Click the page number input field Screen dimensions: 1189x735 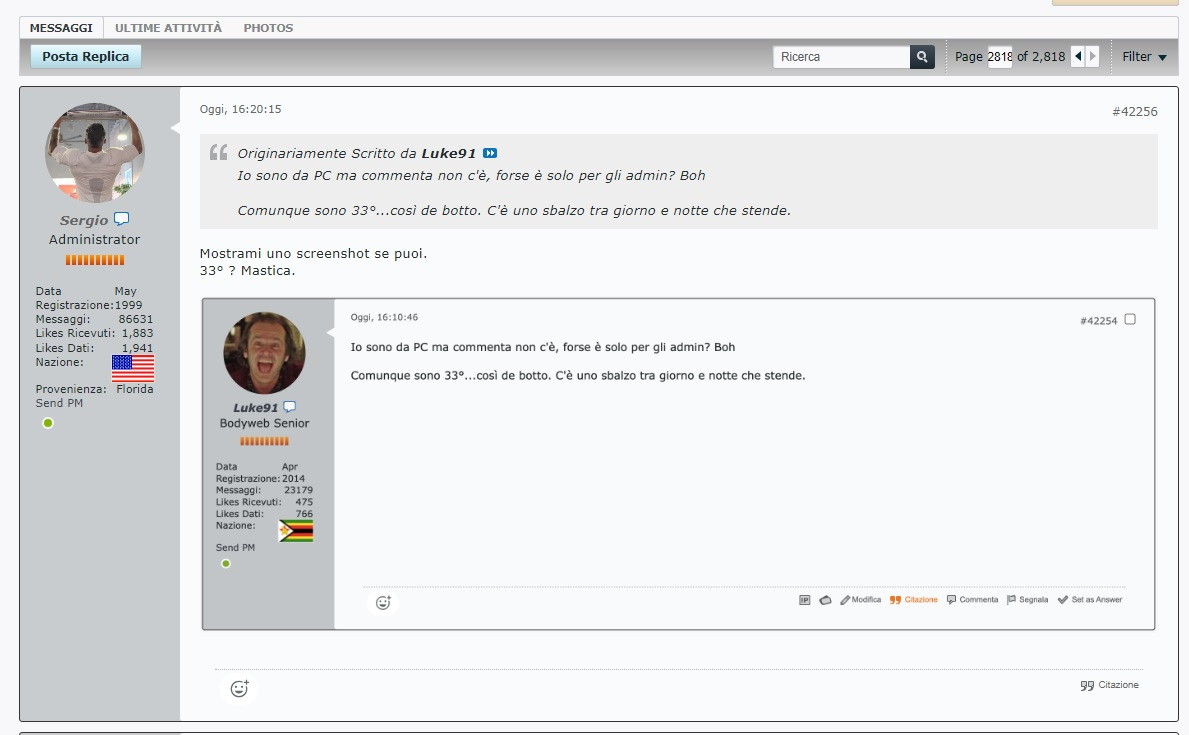coord(1000,57)
